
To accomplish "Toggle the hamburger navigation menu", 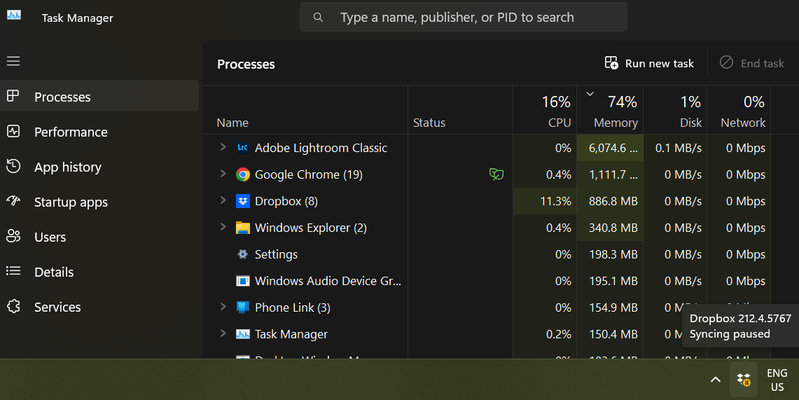I will click(14, 61).
